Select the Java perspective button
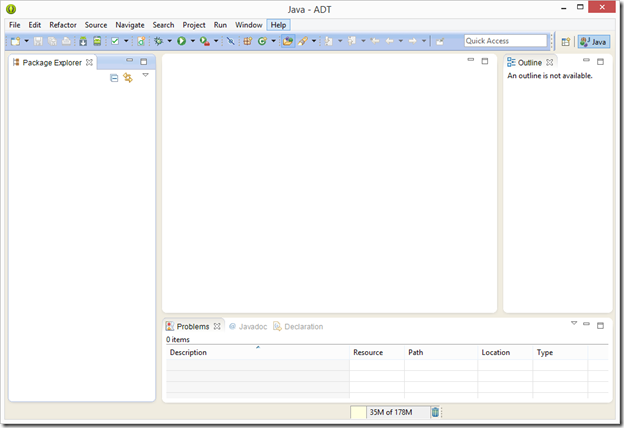 coord(594,41)
